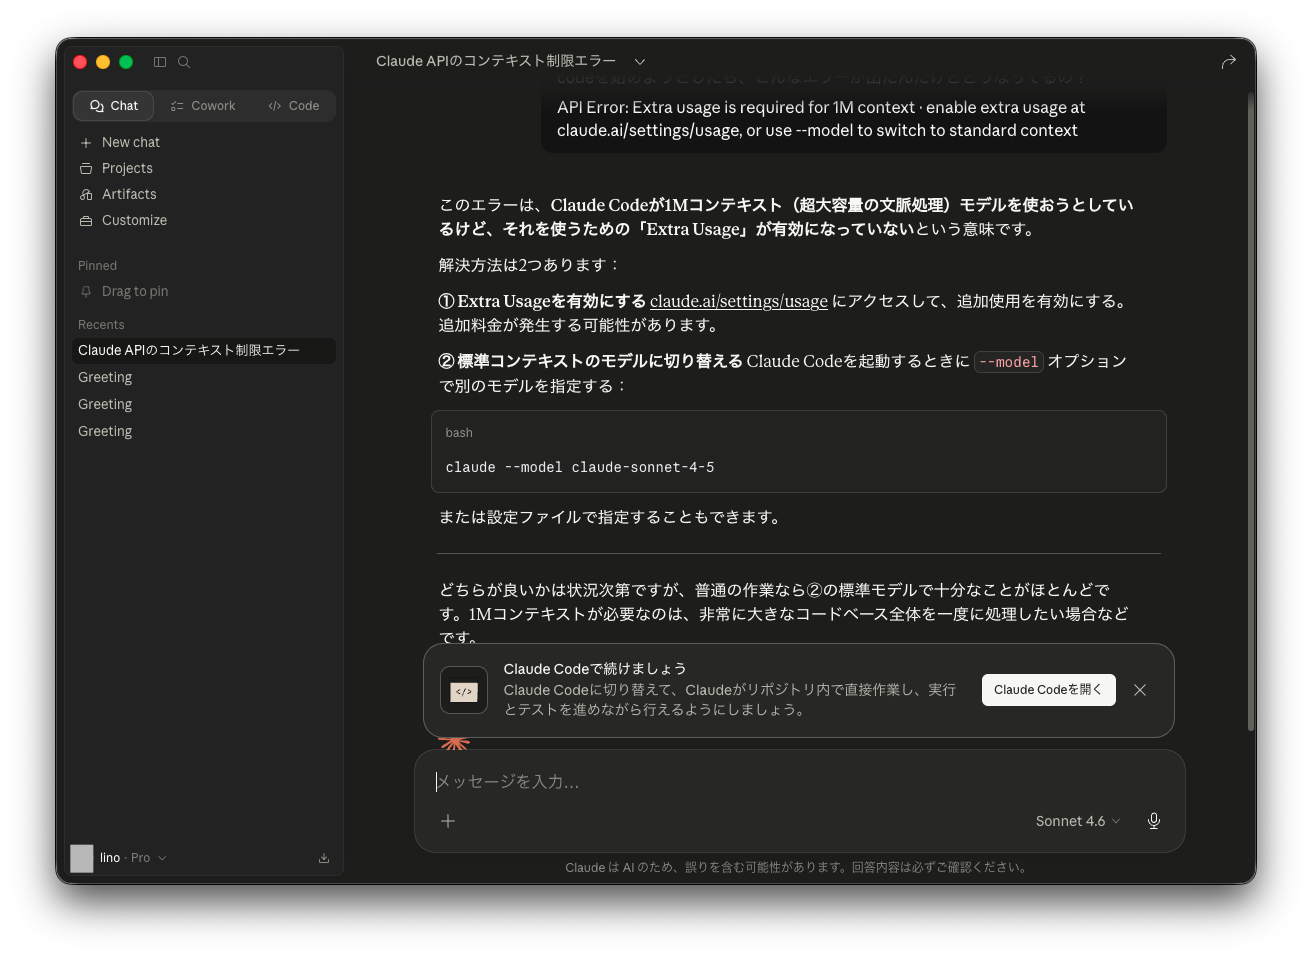Expand the chat title dropdown chevron
This screenshot has width=1312, height=958.
(x=640, y=62)
